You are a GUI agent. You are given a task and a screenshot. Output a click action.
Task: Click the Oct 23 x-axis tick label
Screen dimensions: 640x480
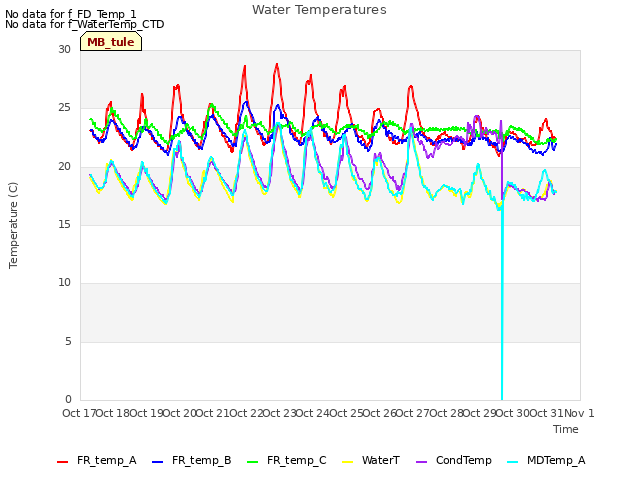point(279,413)
